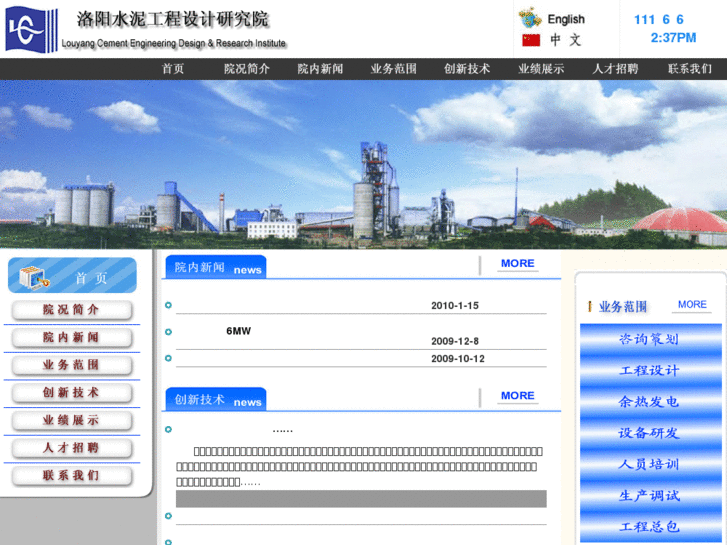The image size is (727, 545).
Task: Click the bullet icon of the 6MW news item
Action: [x=168, y=332]
